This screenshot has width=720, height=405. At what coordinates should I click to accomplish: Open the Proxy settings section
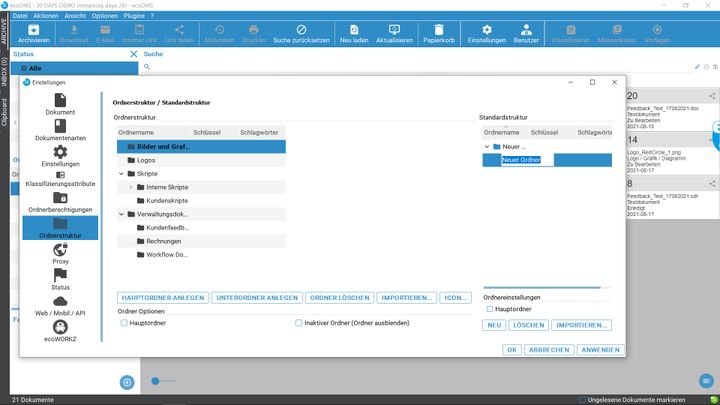pos(60,254)
